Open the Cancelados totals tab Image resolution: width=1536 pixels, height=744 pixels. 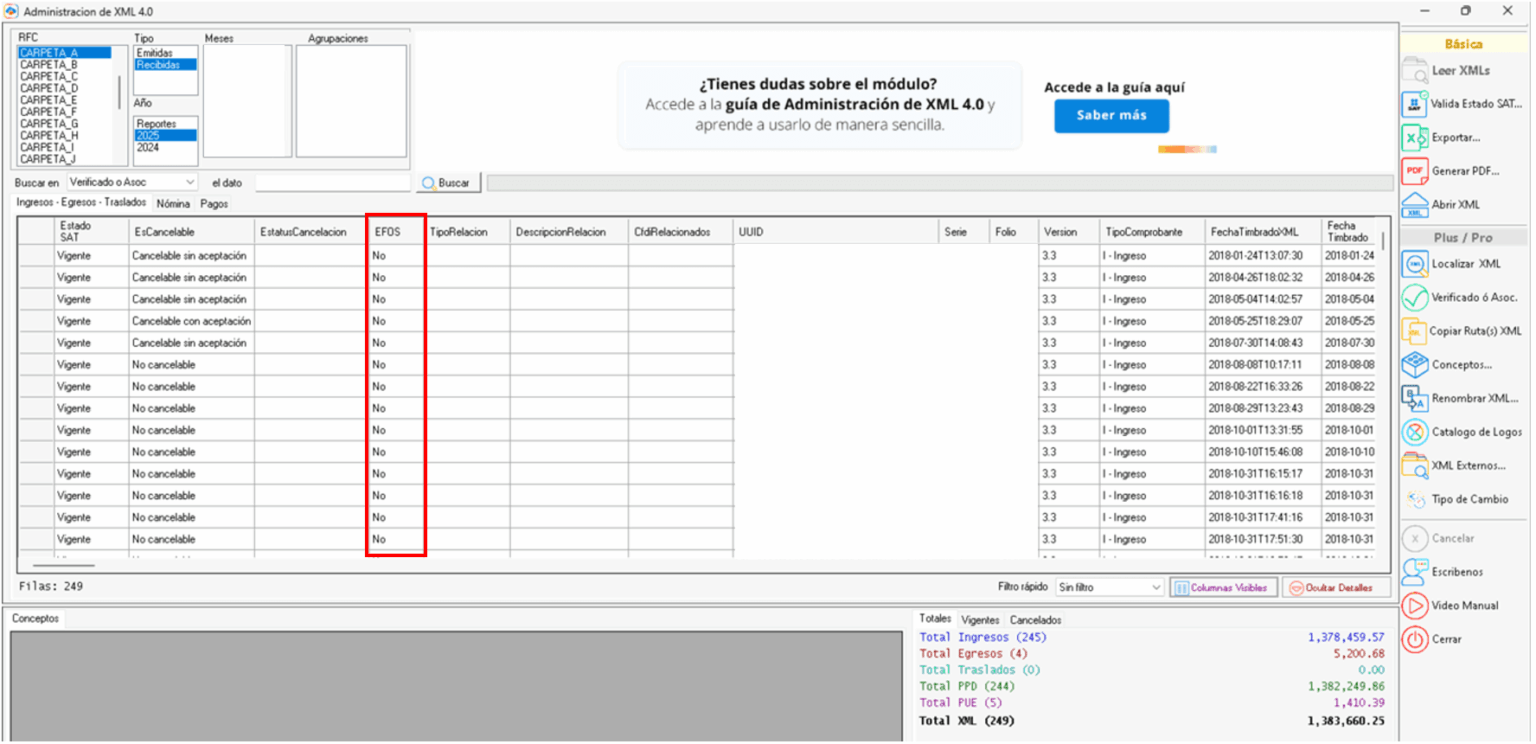point(1035,620)
